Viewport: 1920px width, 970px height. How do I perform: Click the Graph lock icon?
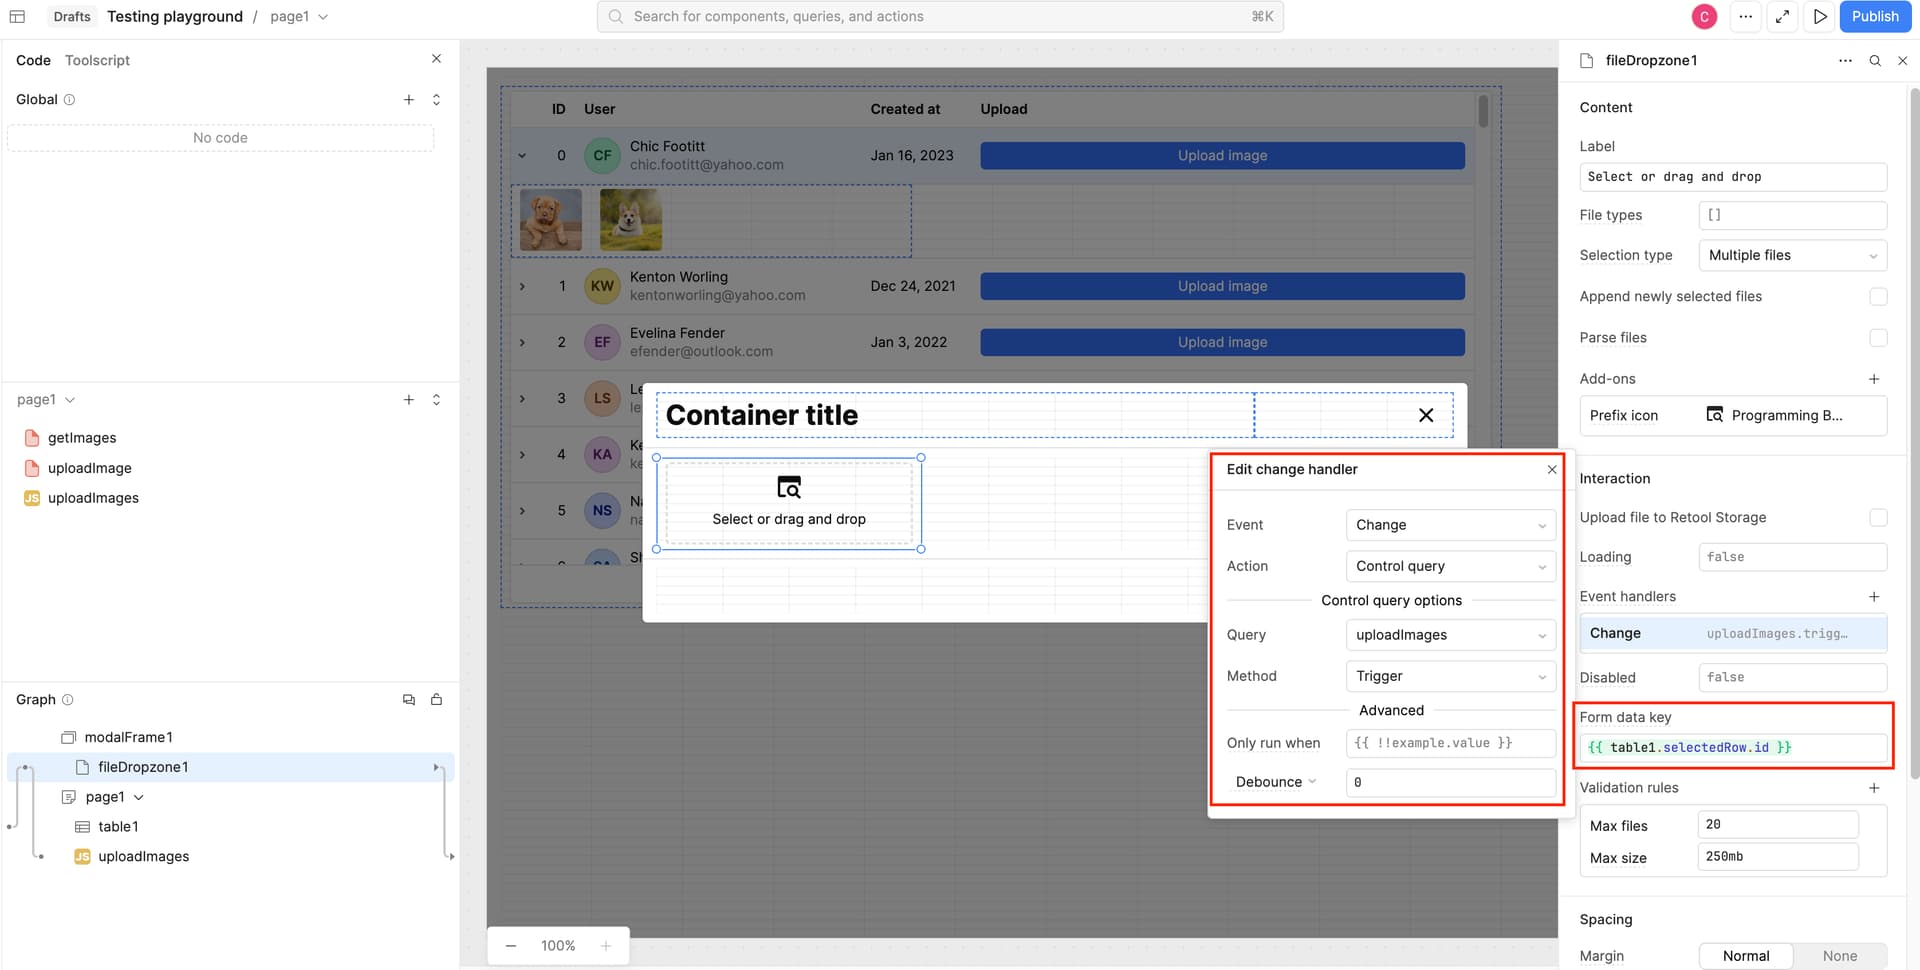point(436,700)
